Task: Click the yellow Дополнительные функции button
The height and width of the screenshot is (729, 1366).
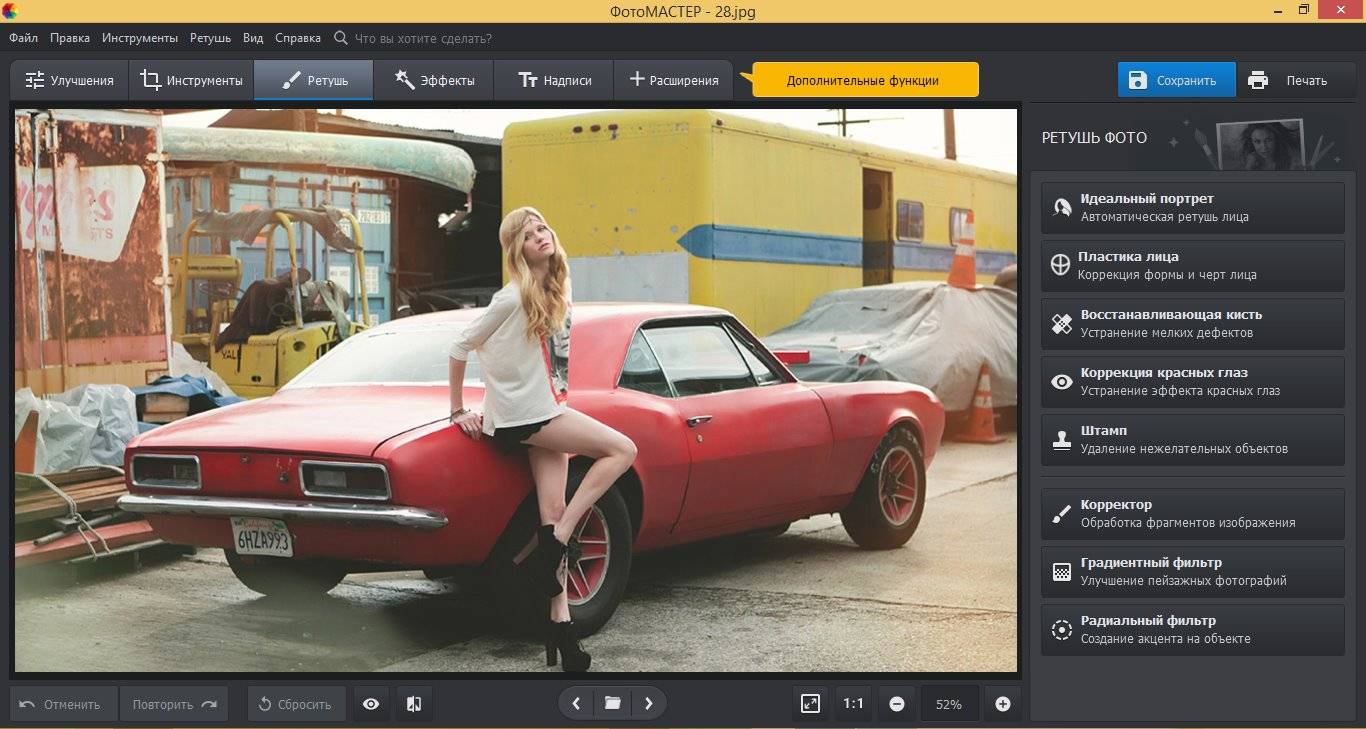Action: point(863,80)
